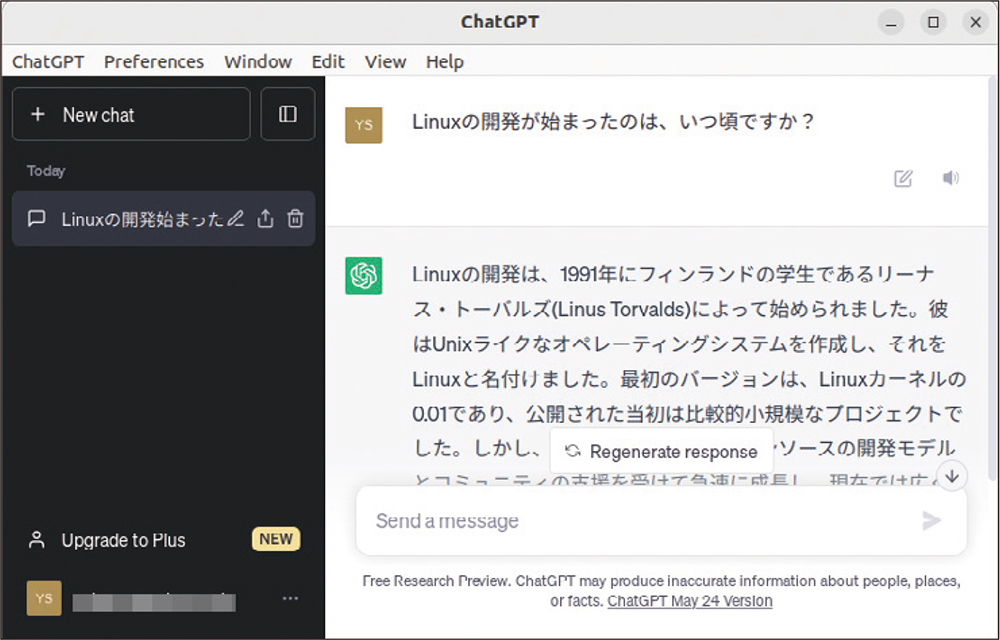
Task: Jump to the latest reply with the down arrow
Action: click(952, 479)
